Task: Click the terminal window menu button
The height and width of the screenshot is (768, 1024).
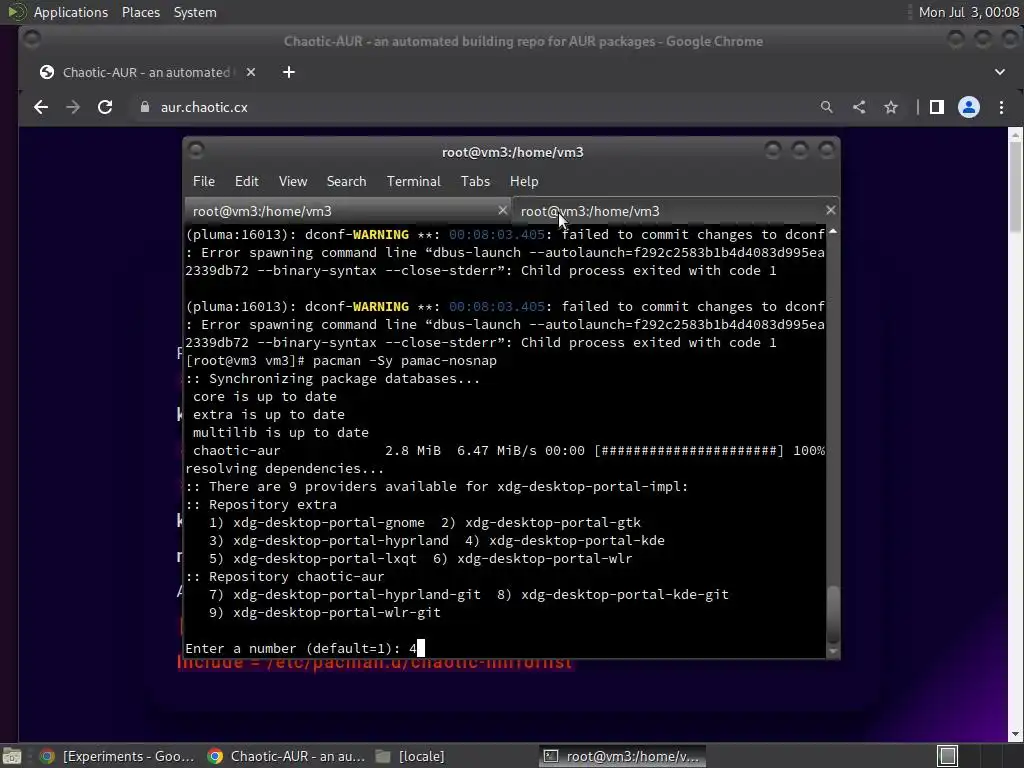Action: 196,151
